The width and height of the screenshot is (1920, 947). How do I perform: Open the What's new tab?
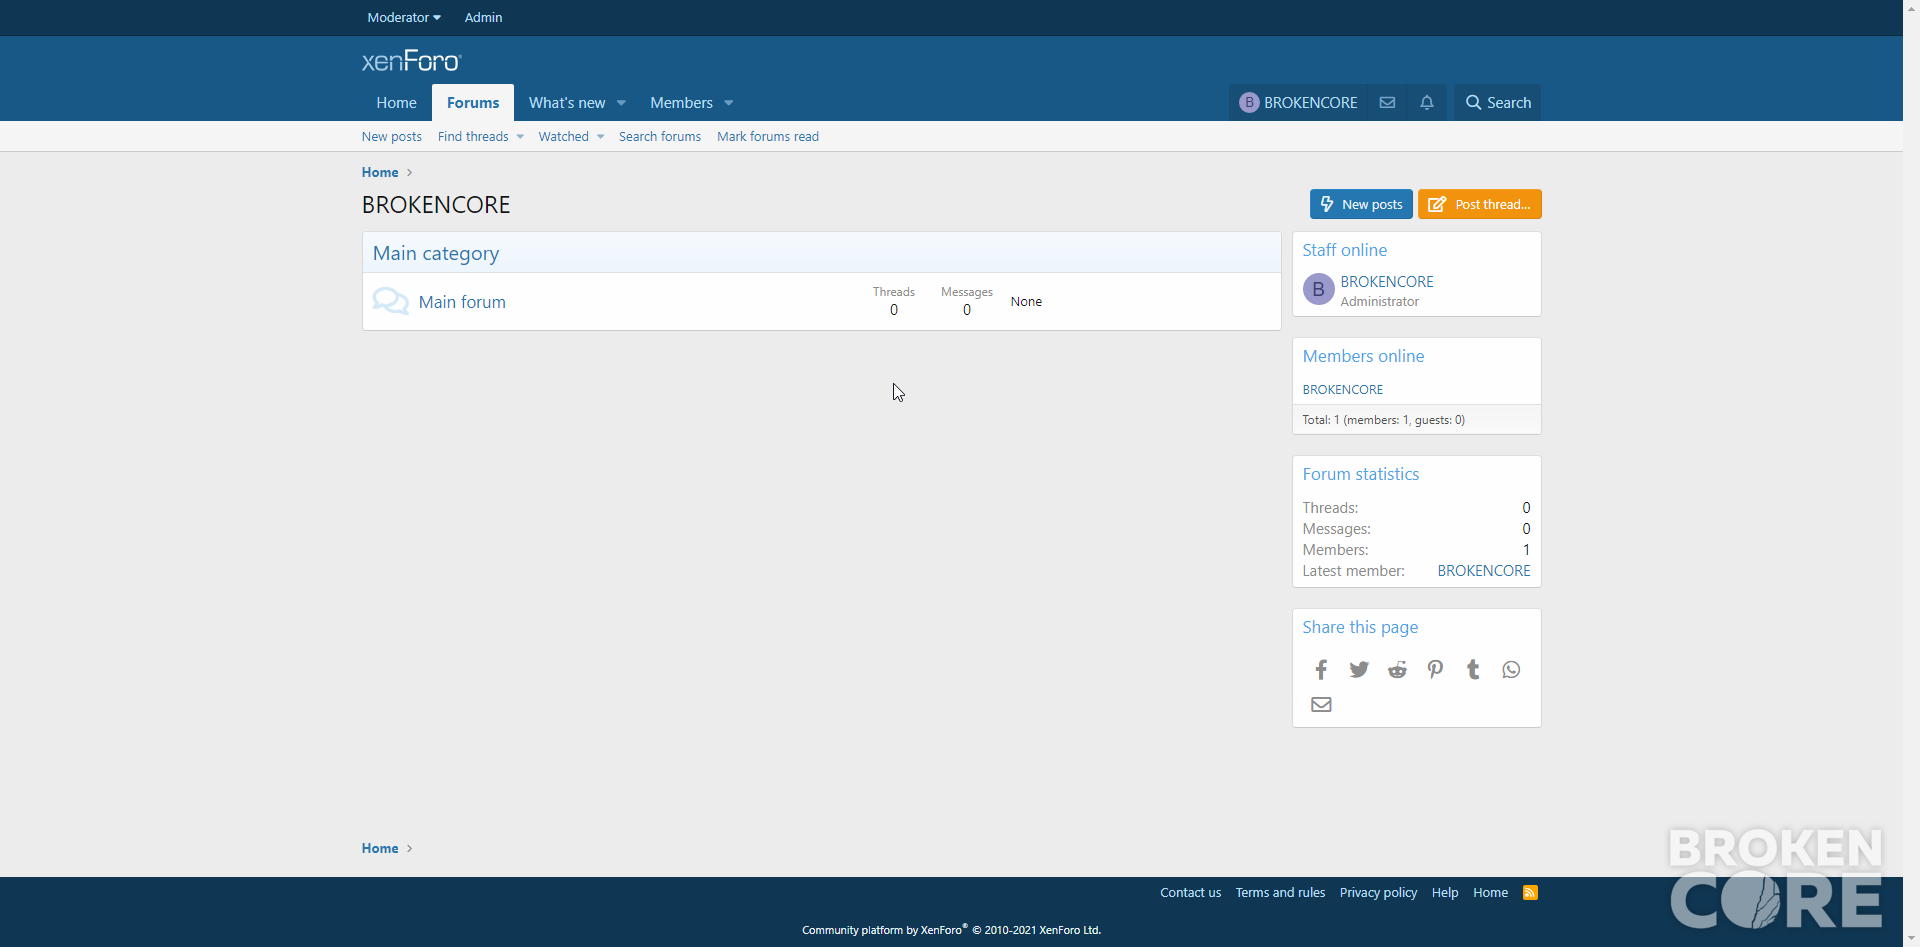point(566,102)
